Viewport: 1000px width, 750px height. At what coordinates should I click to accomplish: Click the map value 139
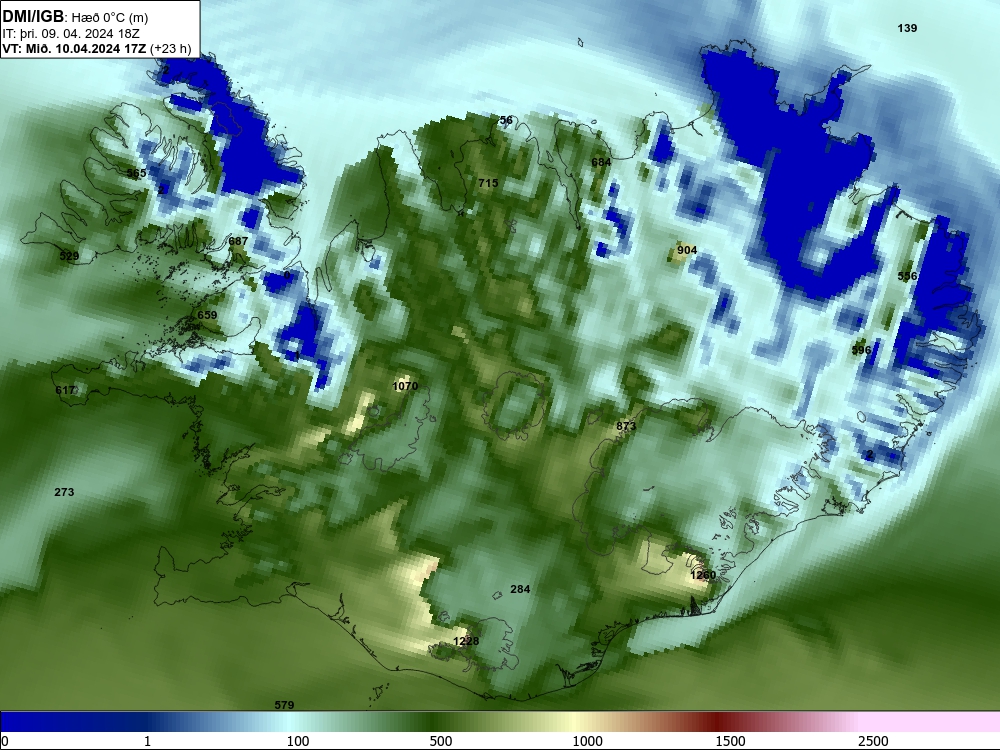click(x=907, y=28)
